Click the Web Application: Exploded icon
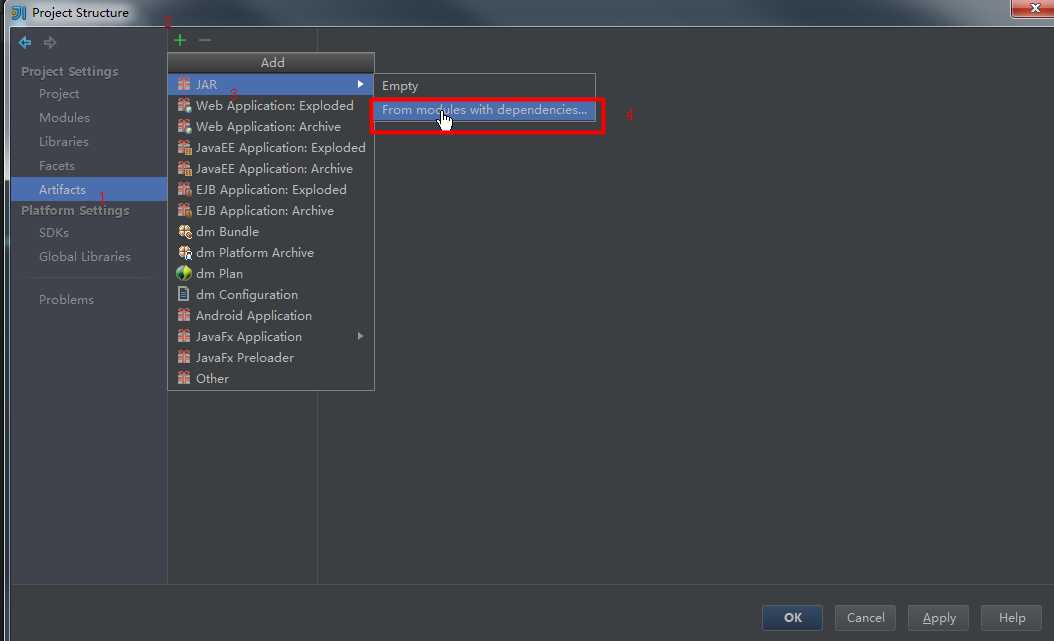This screenshot has width=1054, height=641. point(184,105)
